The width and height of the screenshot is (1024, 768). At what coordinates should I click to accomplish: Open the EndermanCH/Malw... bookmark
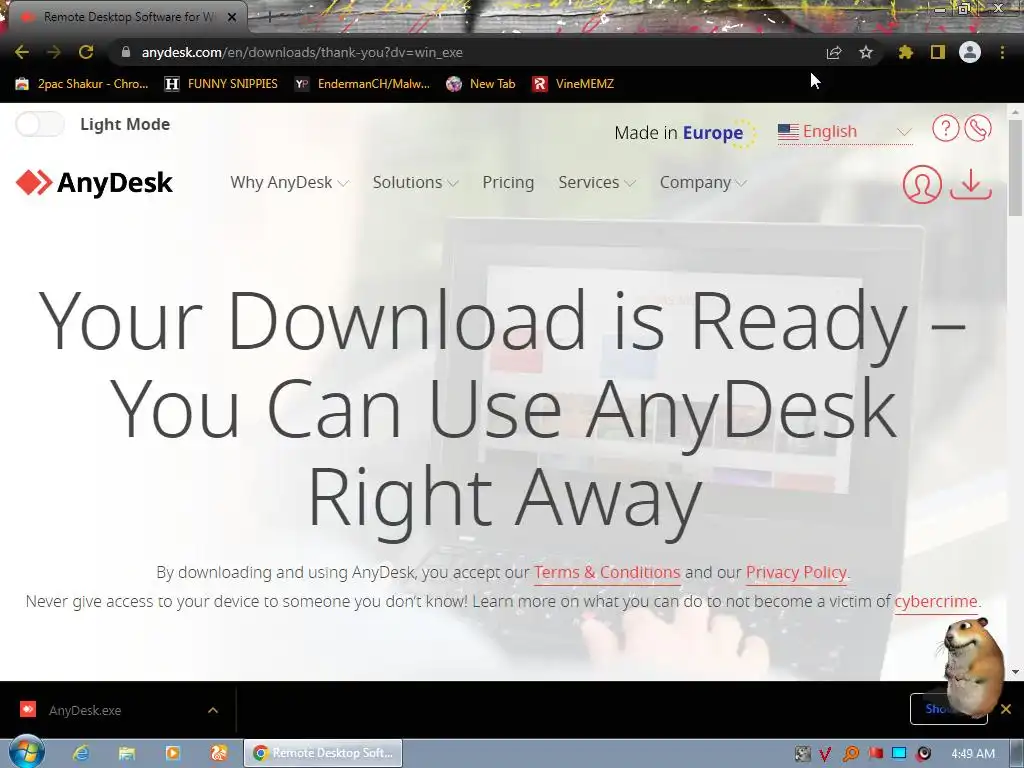click(x=362, y=84)
